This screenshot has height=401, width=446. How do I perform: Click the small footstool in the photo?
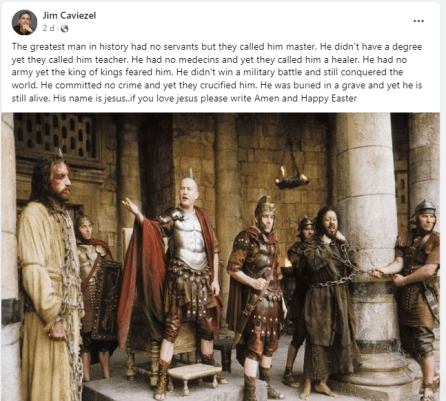(194, 374)
